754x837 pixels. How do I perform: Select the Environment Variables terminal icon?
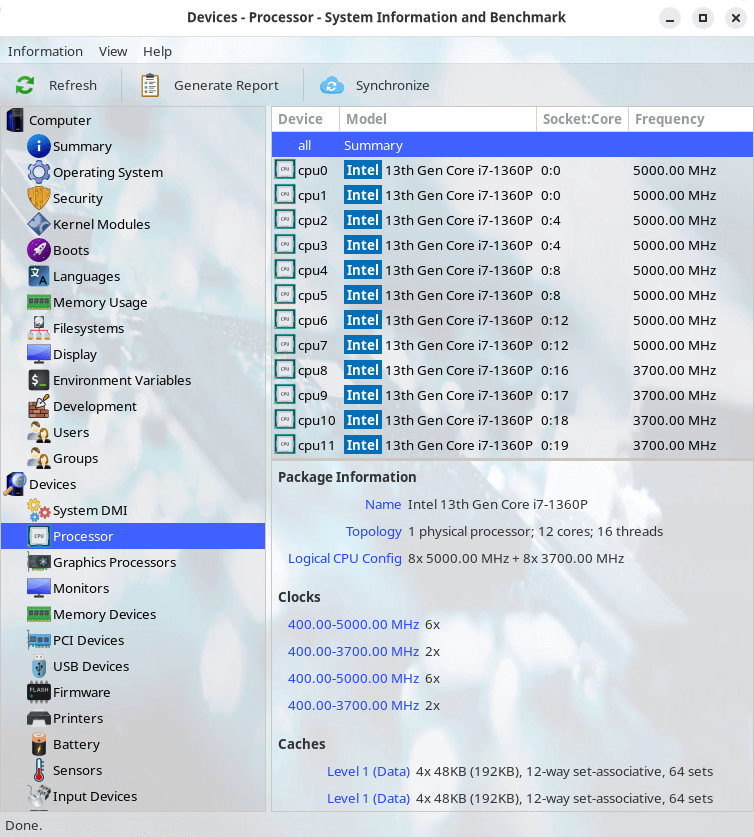coord(39,380)
